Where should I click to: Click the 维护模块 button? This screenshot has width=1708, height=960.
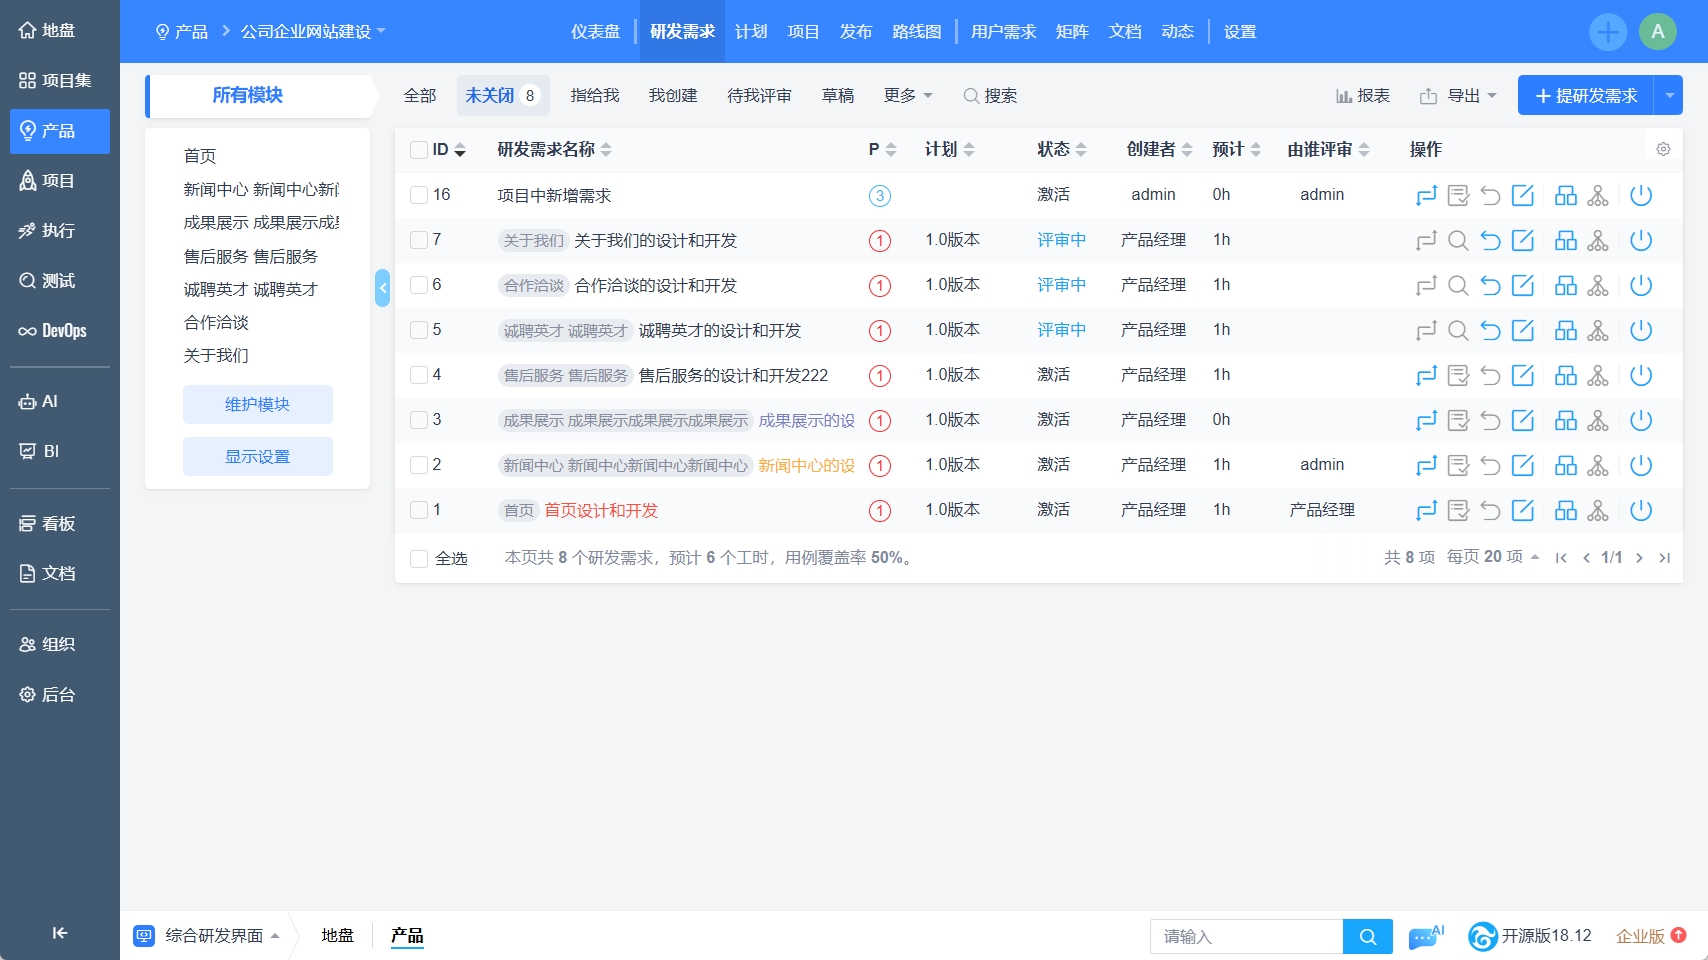[x=257, y=404]
